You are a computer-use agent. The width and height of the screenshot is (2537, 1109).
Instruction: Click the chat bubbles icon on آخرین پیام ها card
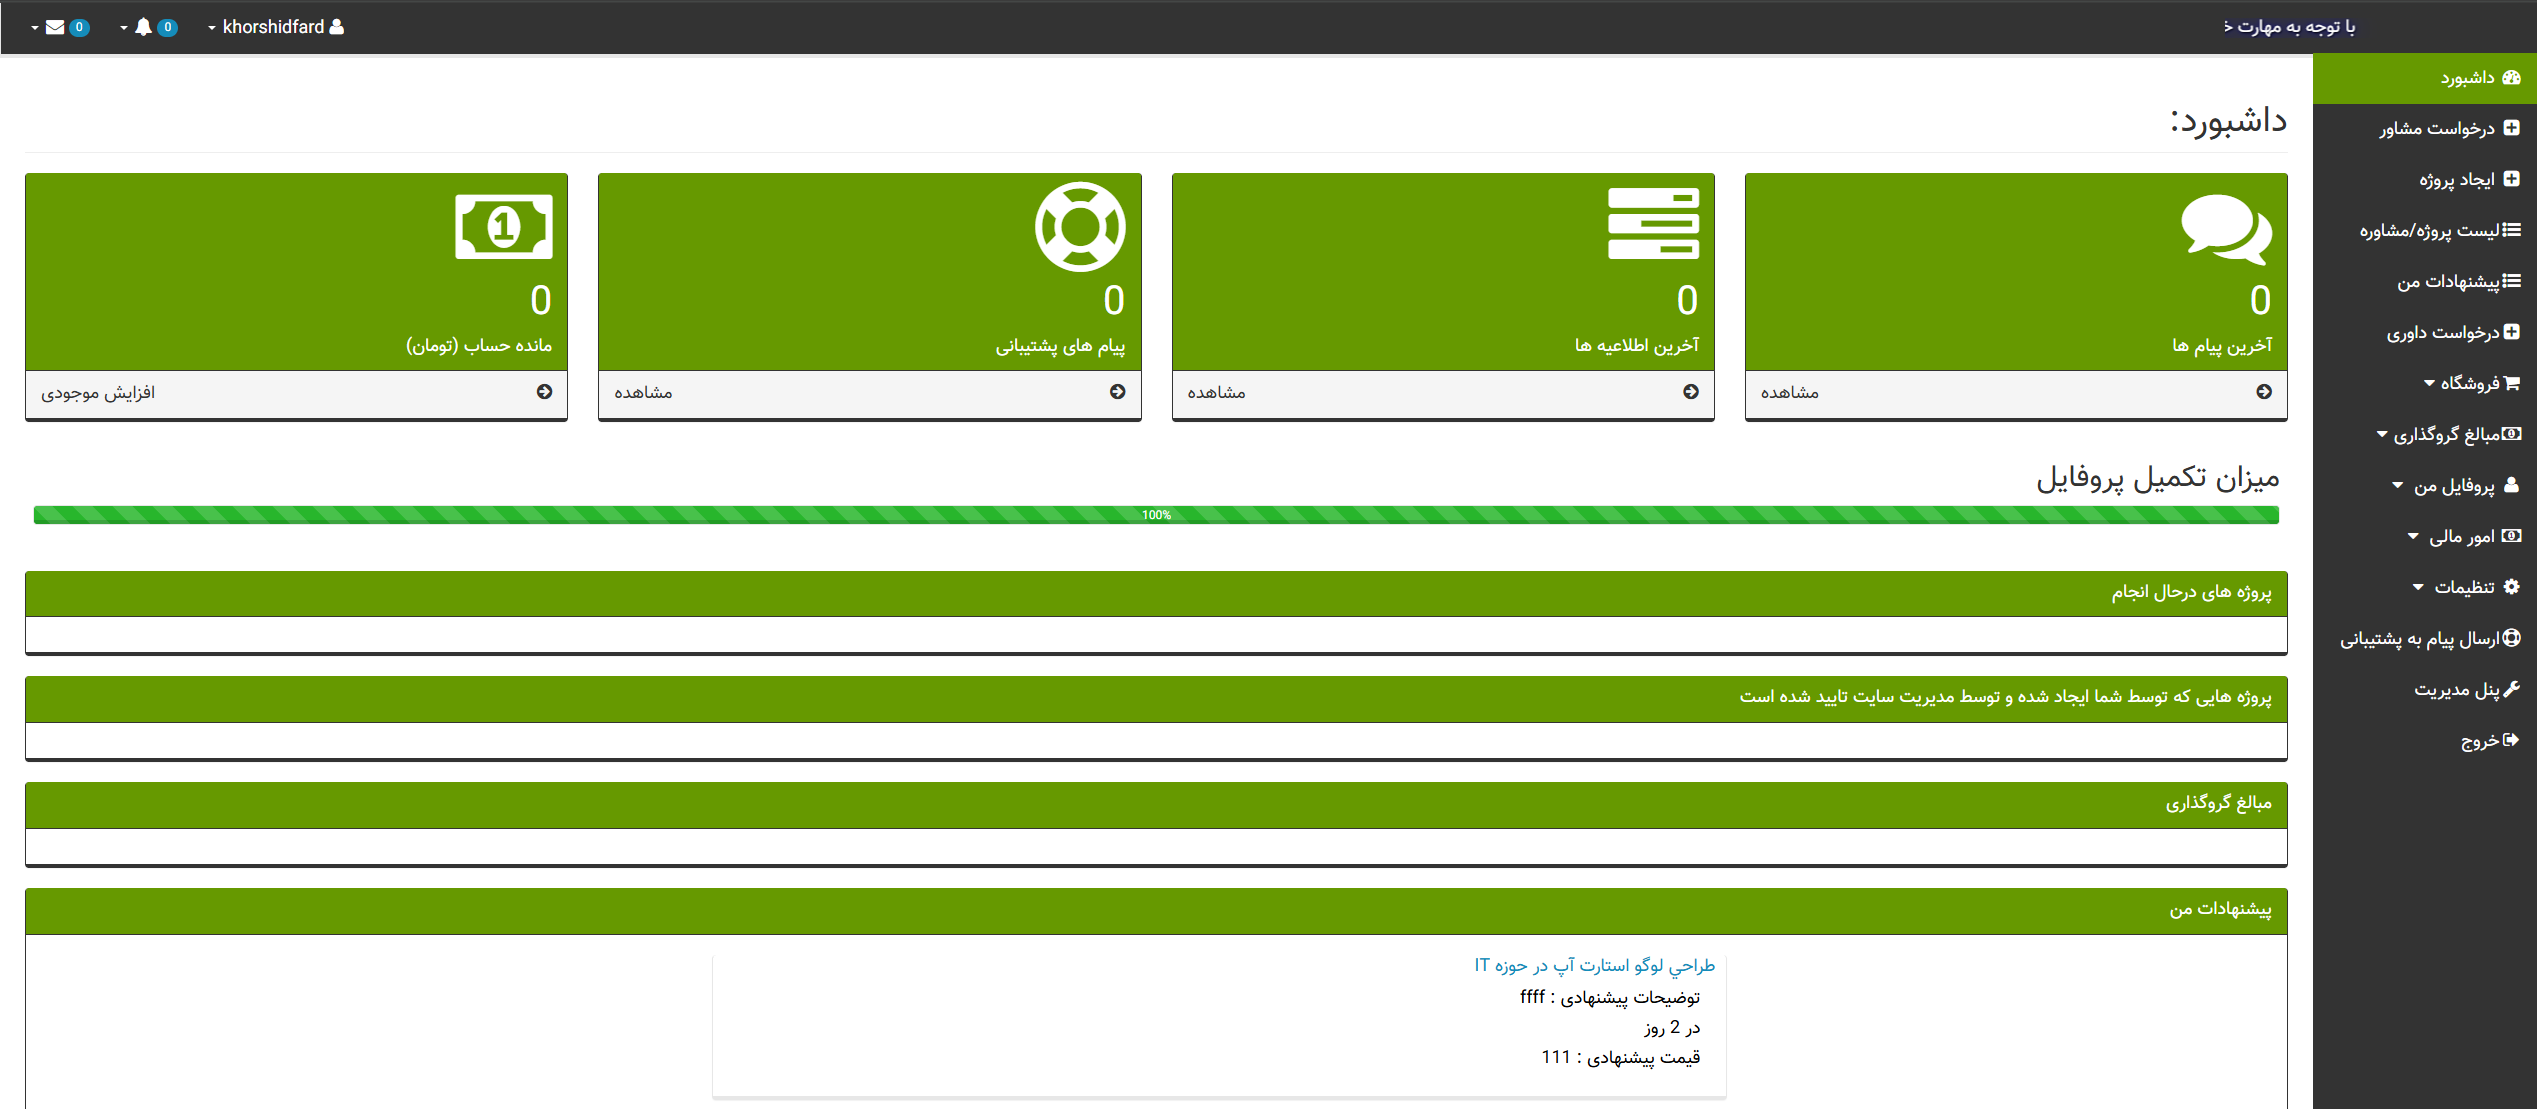click(x=2226, y=229)
